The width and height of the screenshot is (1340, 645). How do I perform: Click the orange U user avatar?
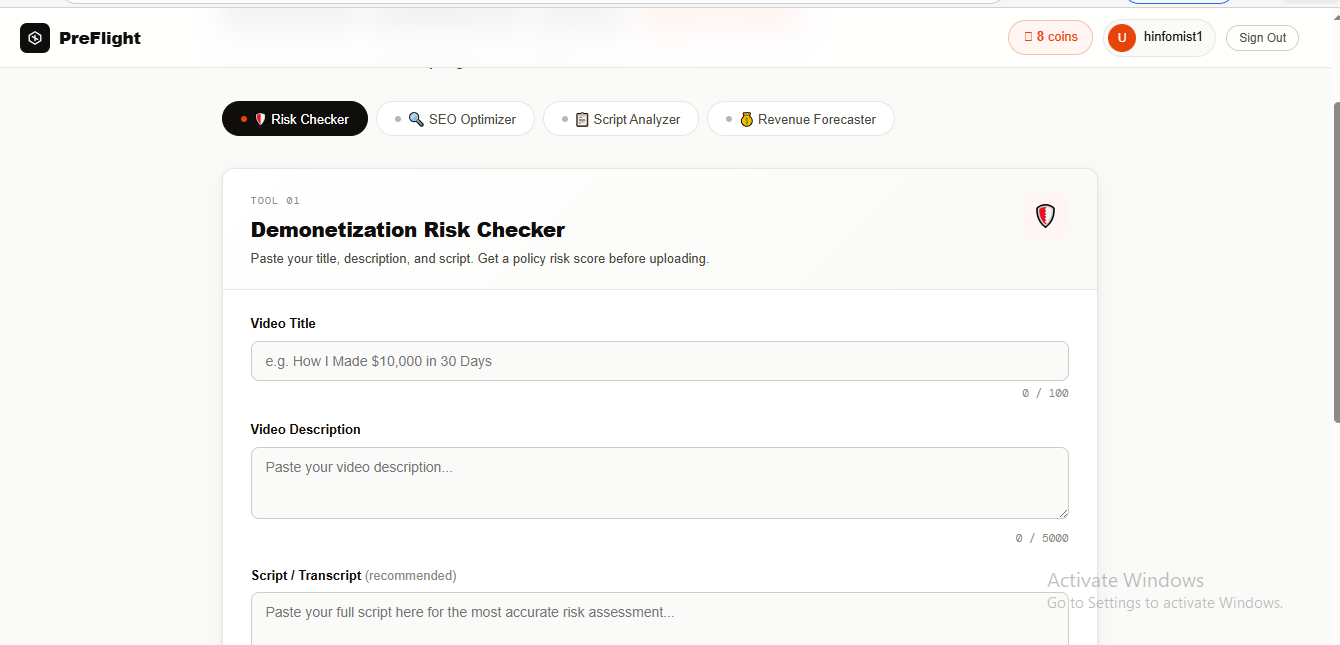point(1122,38)
